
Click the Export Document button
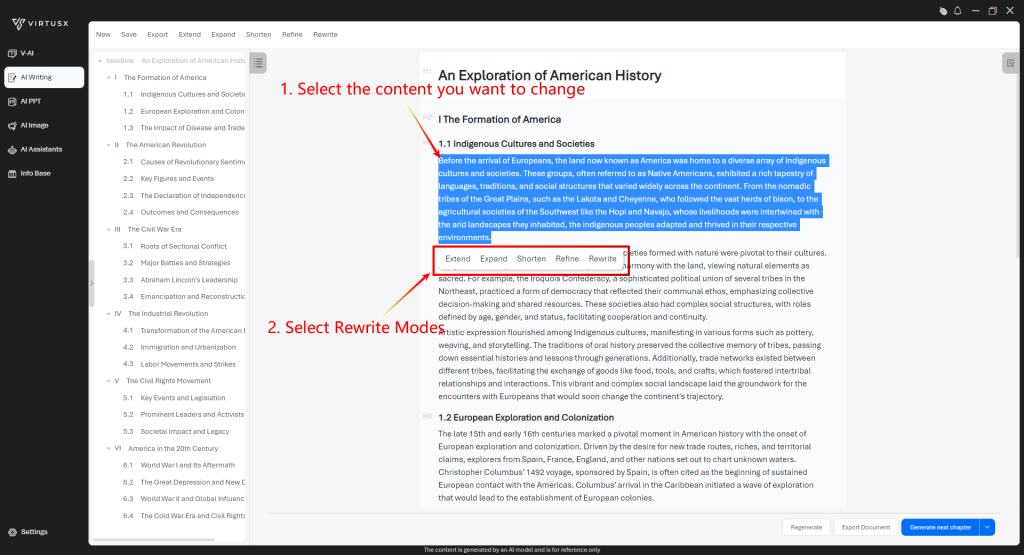(x=865, y=527)
